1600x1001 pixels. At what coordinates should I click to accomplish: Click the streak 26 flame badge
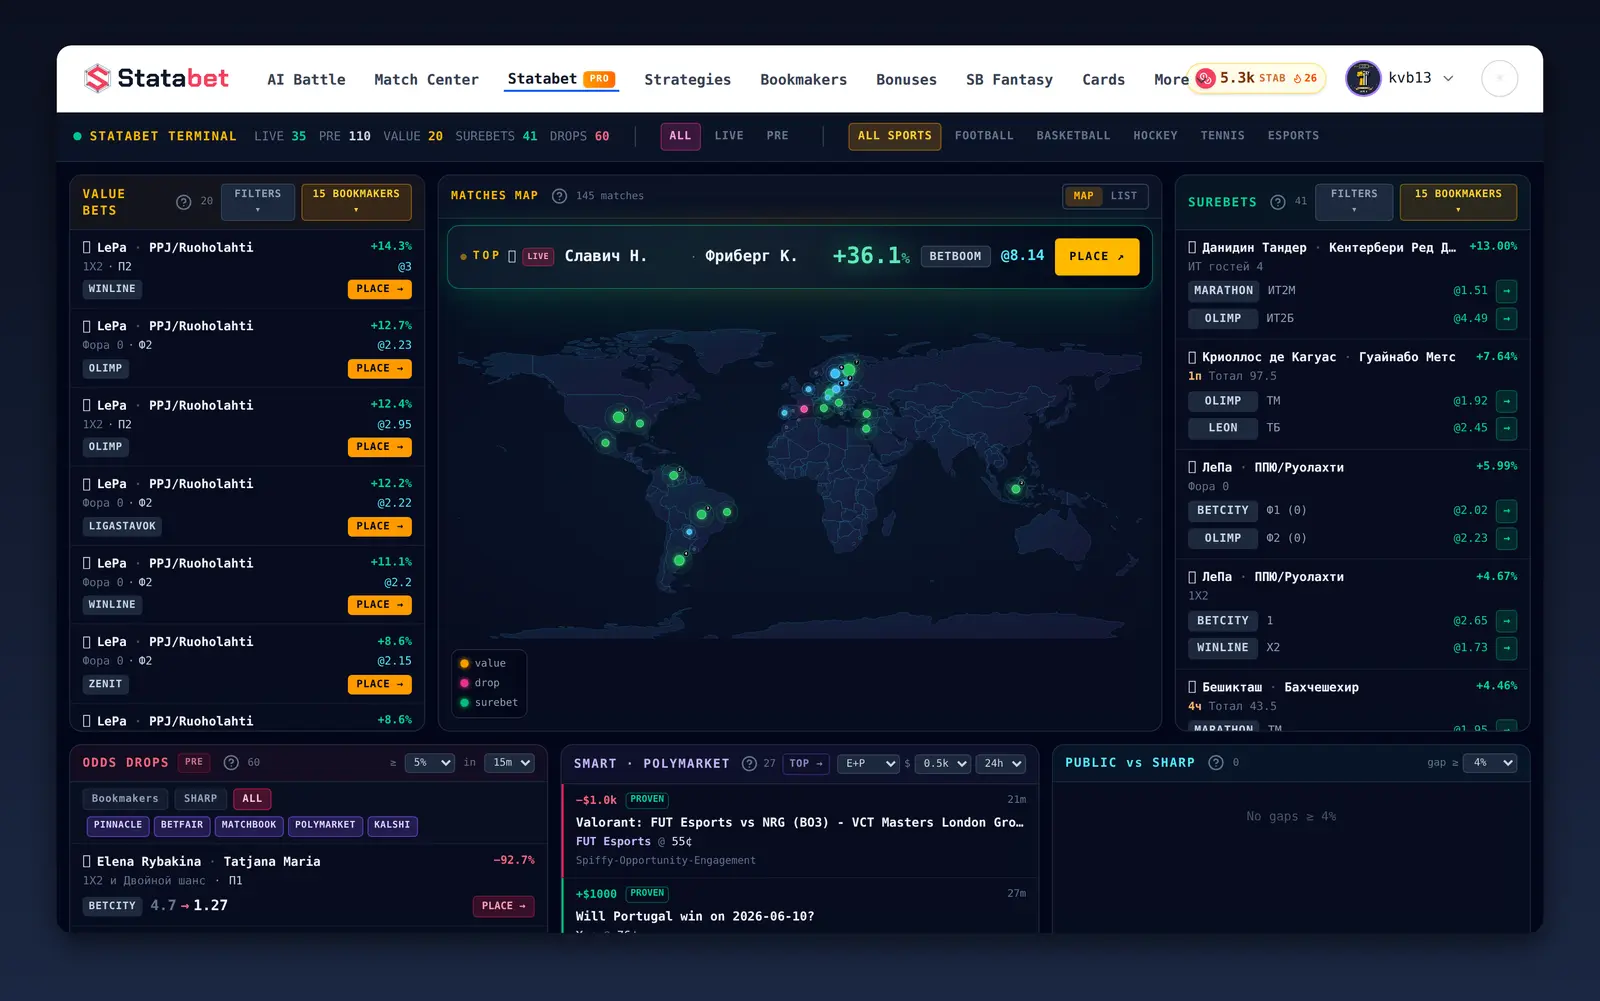pyautogui.click(x=1305, y=78)
